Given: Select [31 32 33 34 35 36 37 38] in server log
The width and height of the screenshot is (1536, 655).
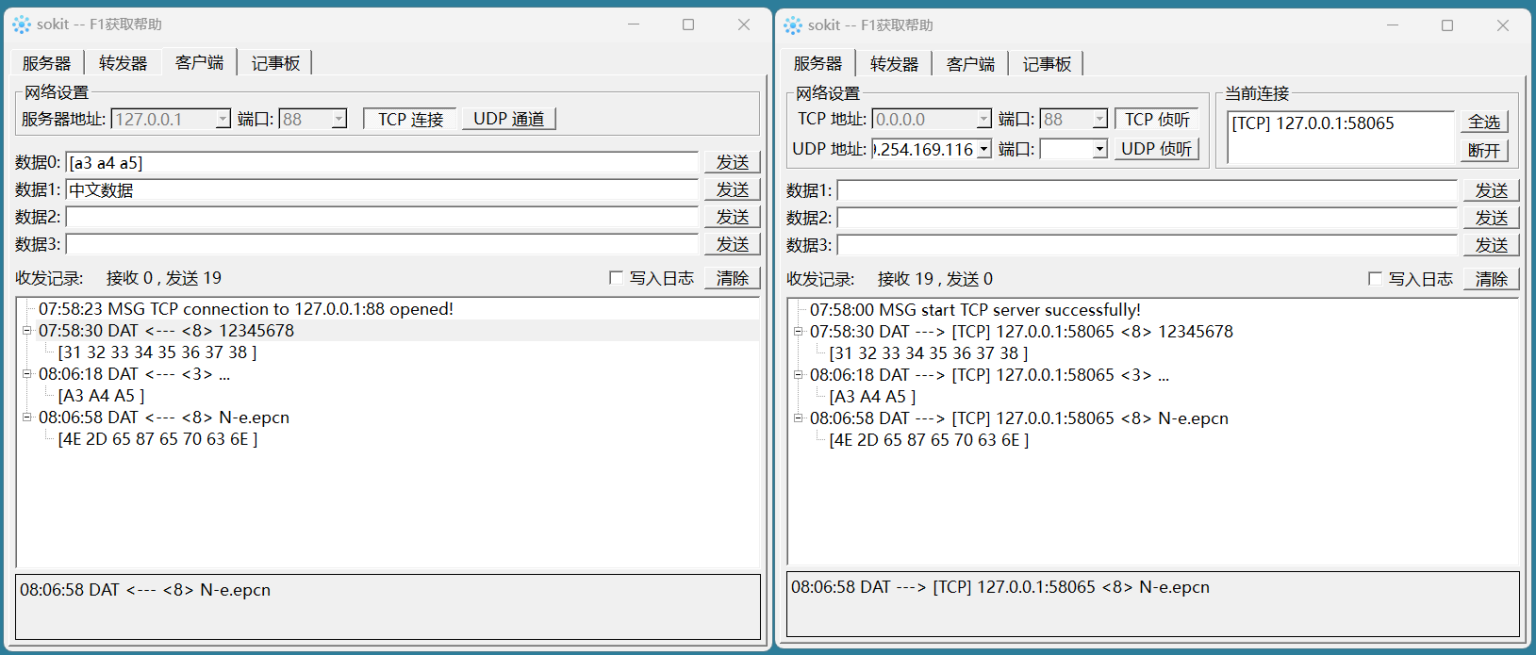Looking at the screenshot, I should coord(928,353).
